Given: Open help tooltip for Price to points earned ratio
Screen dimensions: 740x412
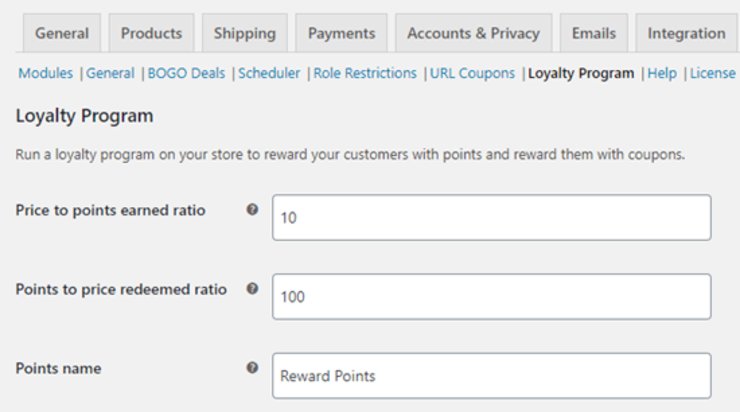Looking at the screenshot, I should (x=252, y=210).
